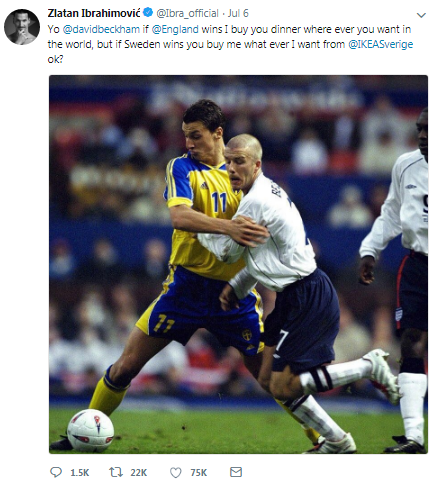Viewport: 435px width, 484px height.
Task: Click the @Ibra_official handle
Action: [x=187, y=13]
